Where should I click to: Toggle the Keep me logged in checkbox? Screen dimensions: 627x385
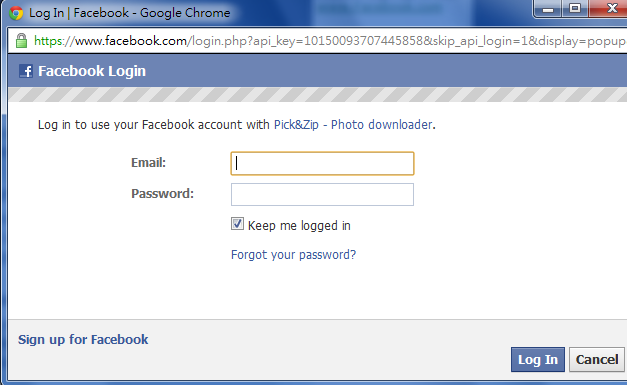point(237,223)
